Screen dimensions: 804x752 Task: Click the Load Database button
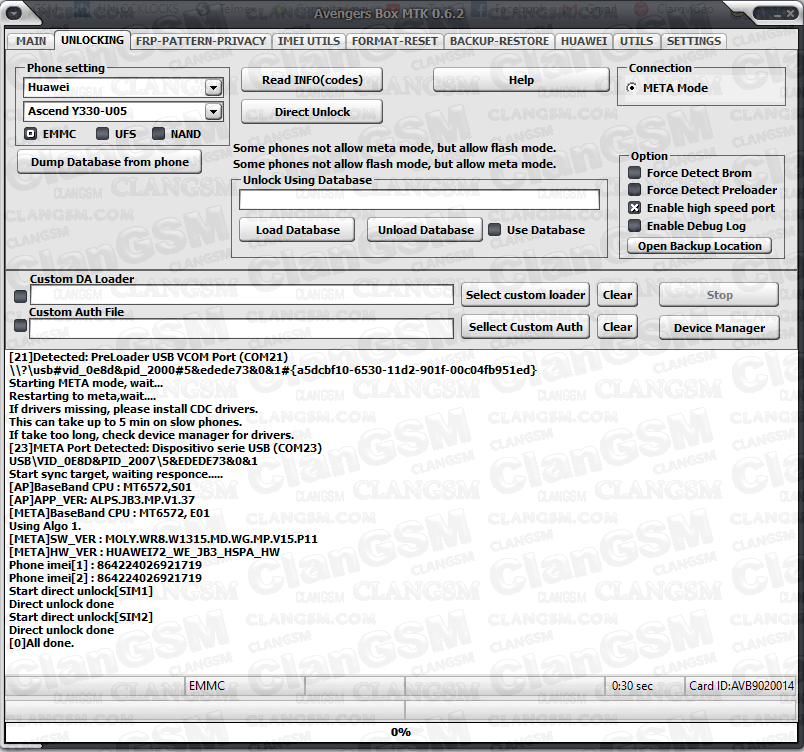click(297, 230)
